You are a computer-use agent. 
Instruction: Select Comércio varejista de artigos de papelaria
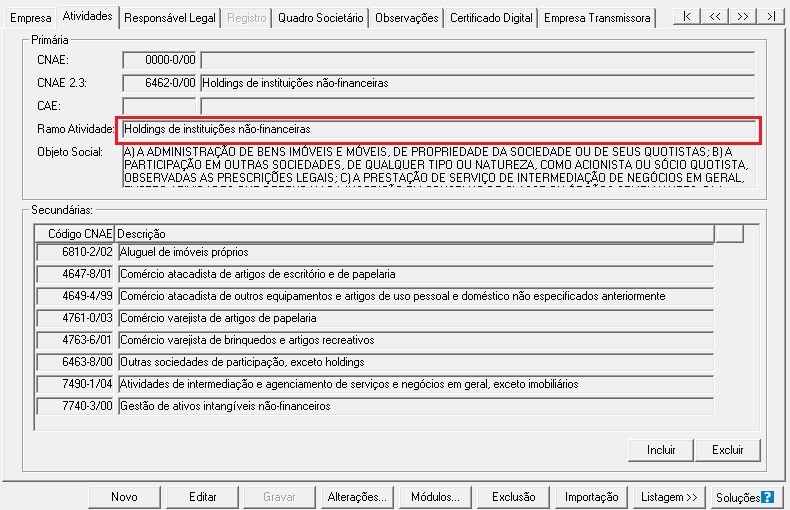[x=416, y=318]
